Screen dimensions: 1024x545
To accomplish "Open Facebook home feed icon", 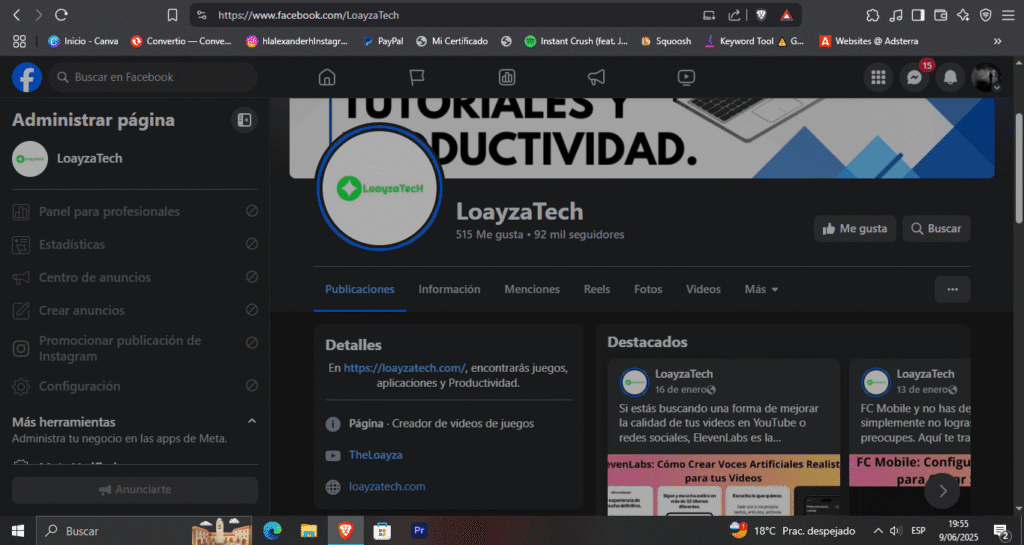I will coord(327,77).
